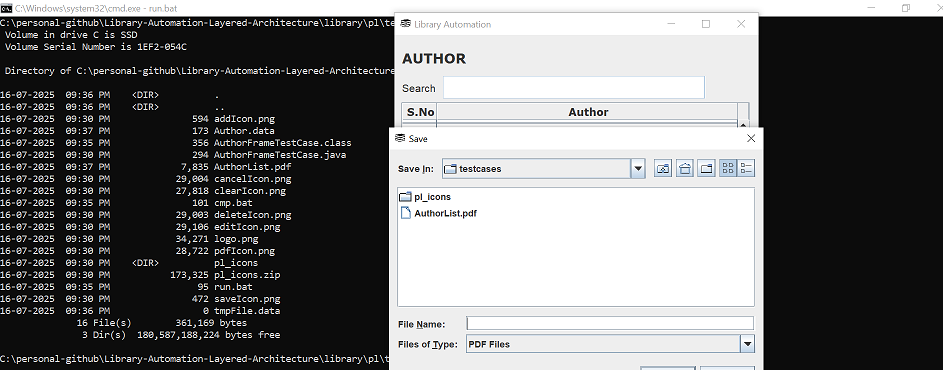Select AuthorList.pdf in the Save dialog file list

coord(438,213)
